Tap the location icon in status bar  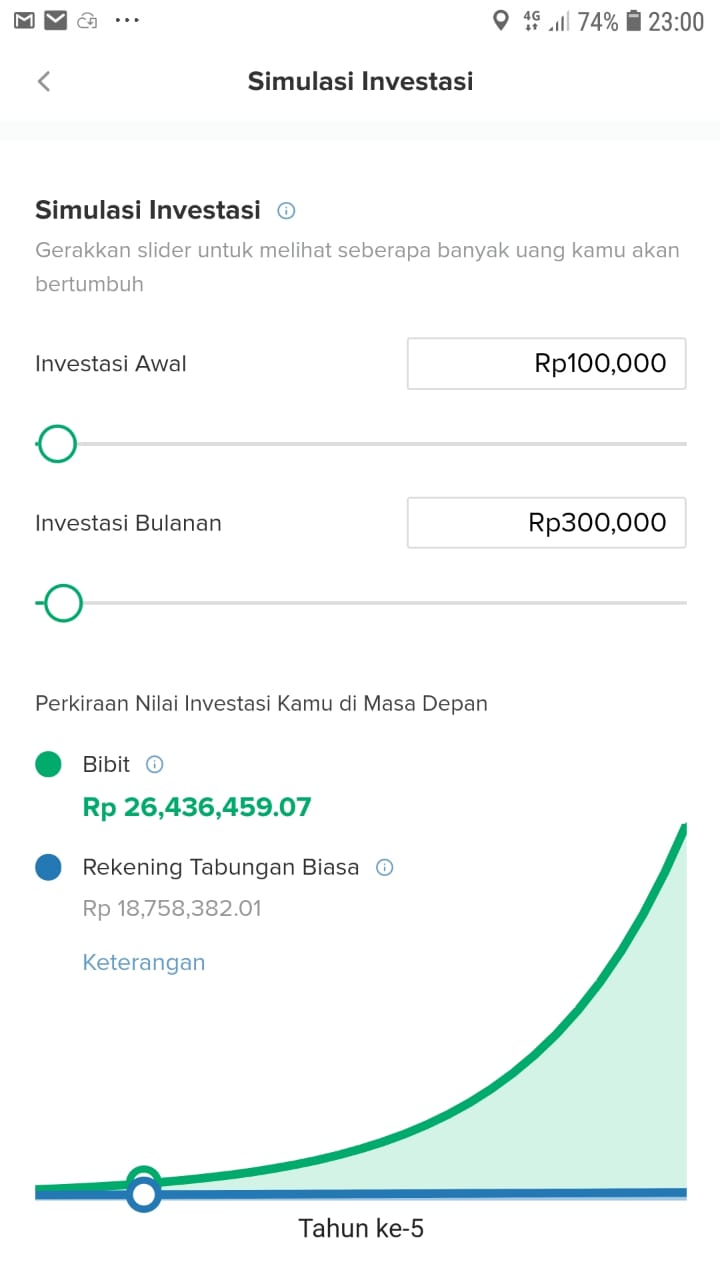[501, 21]
